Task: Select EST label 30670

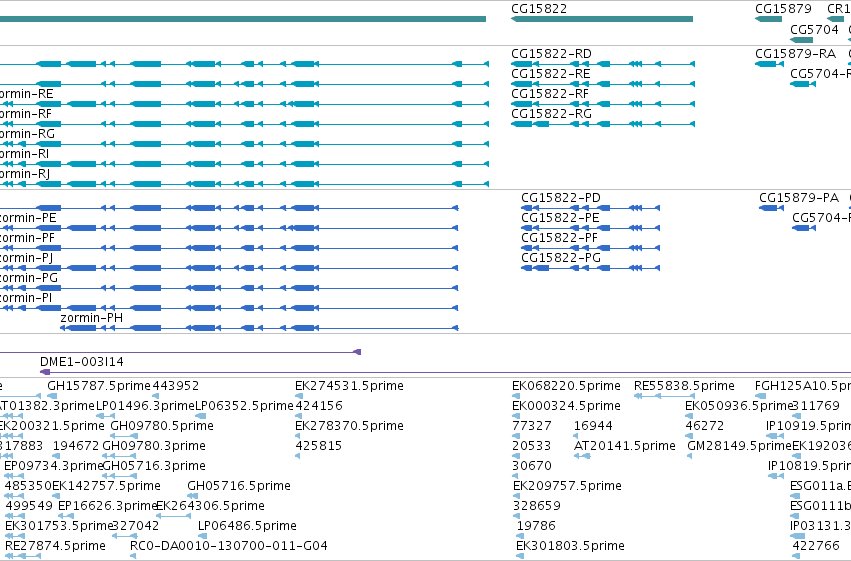Action: 532,466
